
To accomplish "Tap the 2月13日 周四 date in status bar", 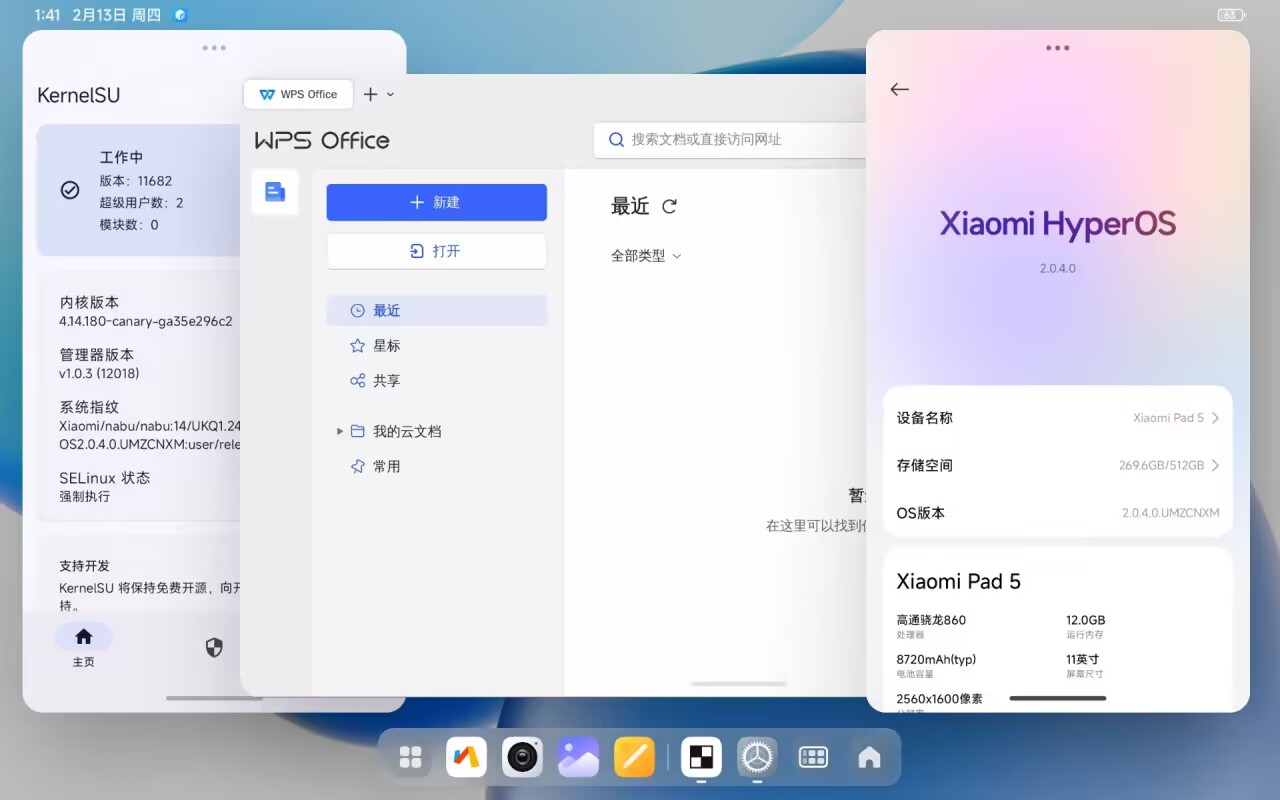I will tap(116, 15).
